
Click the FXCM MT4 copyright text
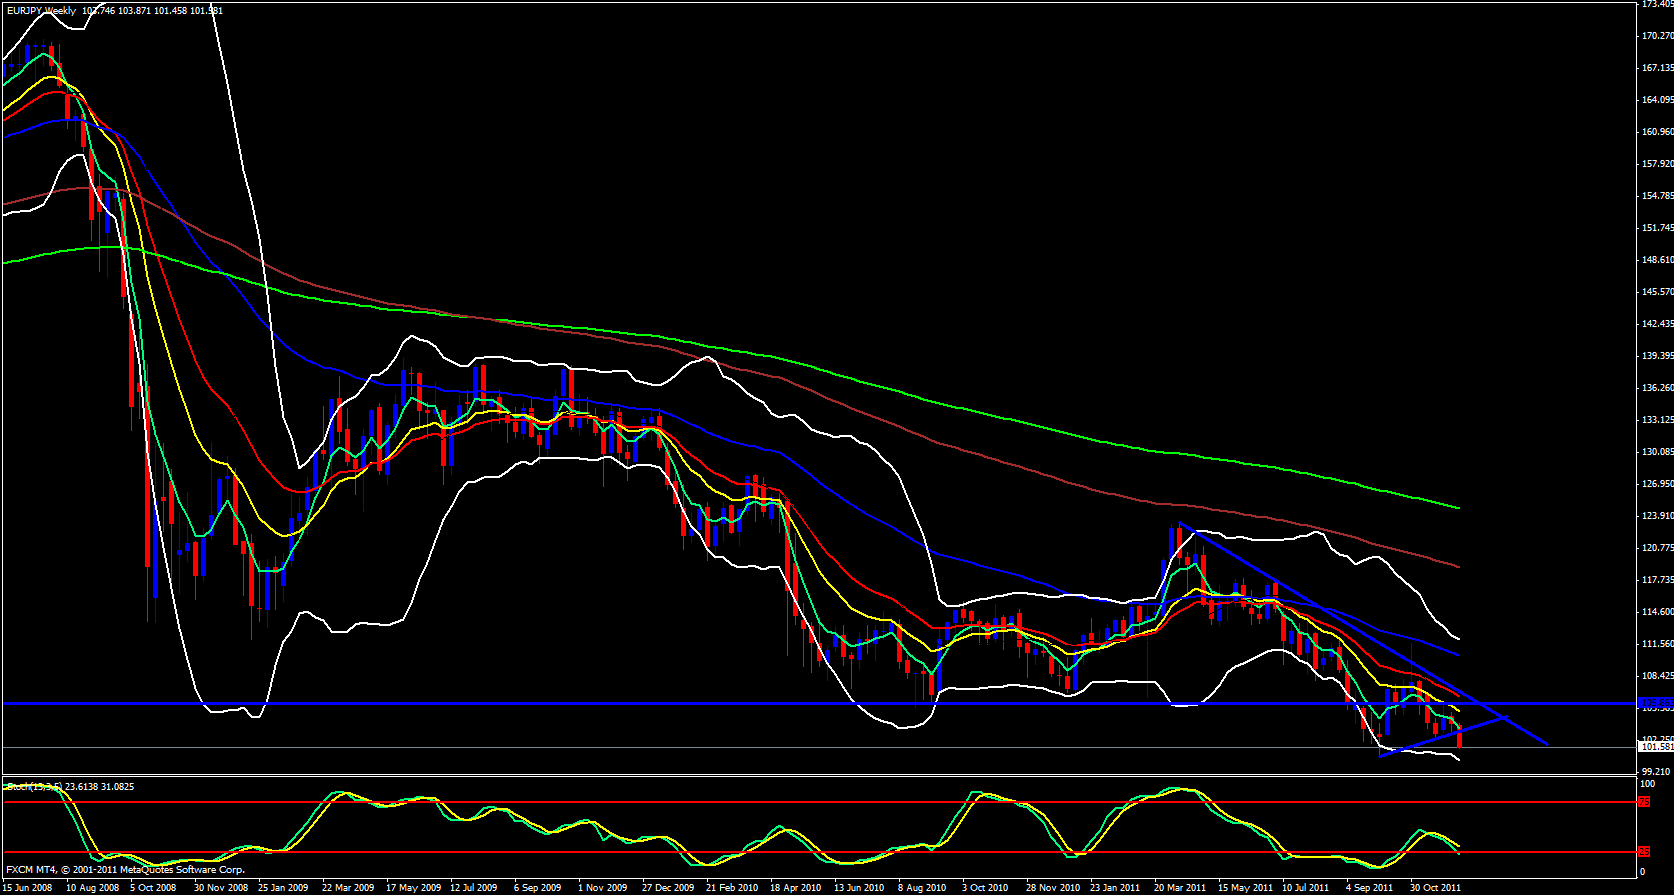pyautogui.click(x=125, y=870)
